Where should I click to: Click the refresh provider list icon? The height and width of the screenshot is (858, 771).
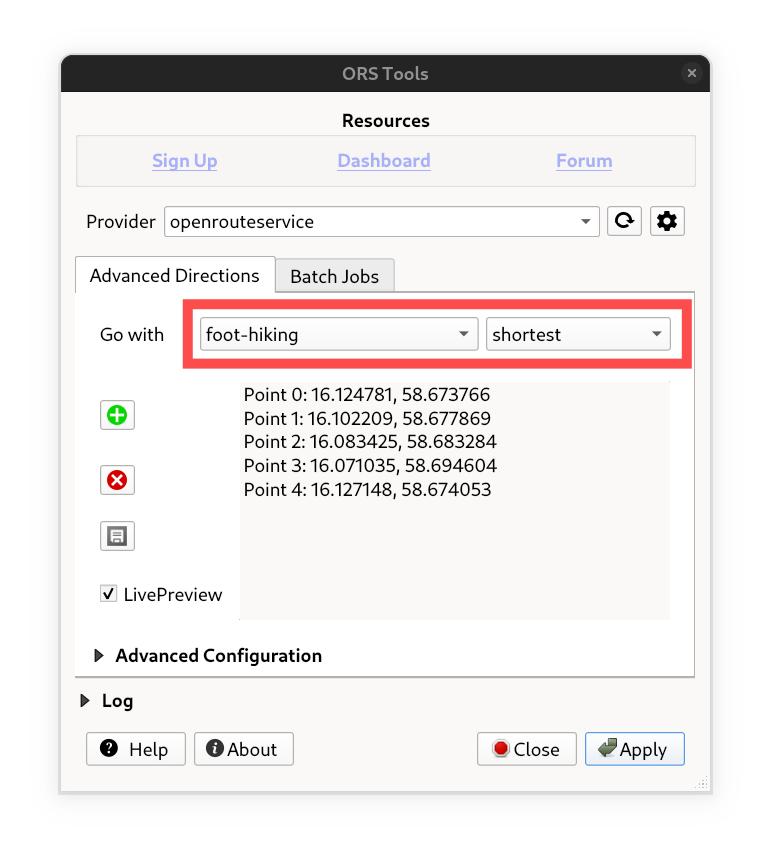625,222
